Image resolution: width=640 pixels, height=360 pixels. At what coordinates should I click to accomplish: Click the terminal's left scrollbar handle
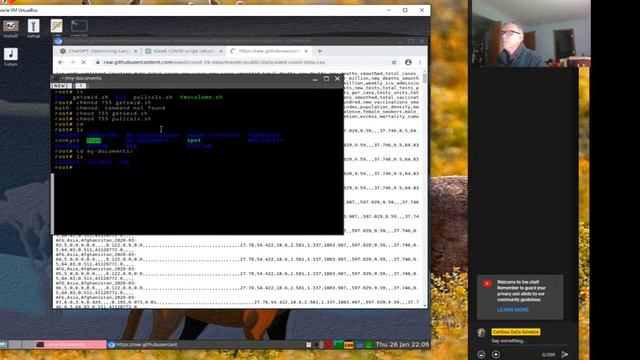[x=52, y=203]
